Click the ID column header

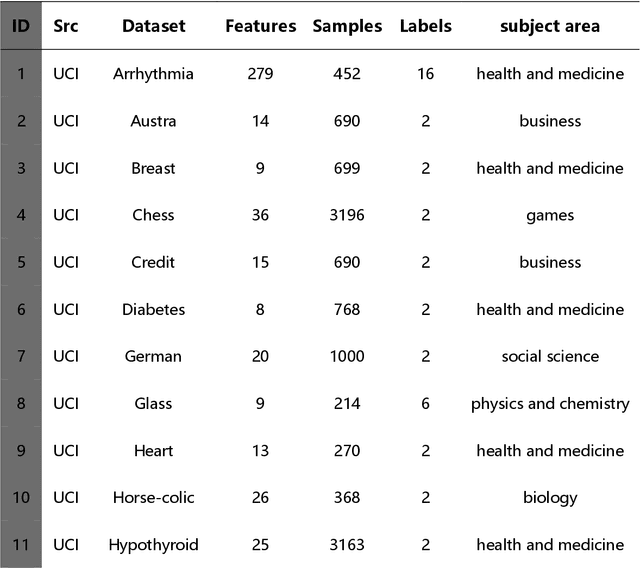coord(20,26)
